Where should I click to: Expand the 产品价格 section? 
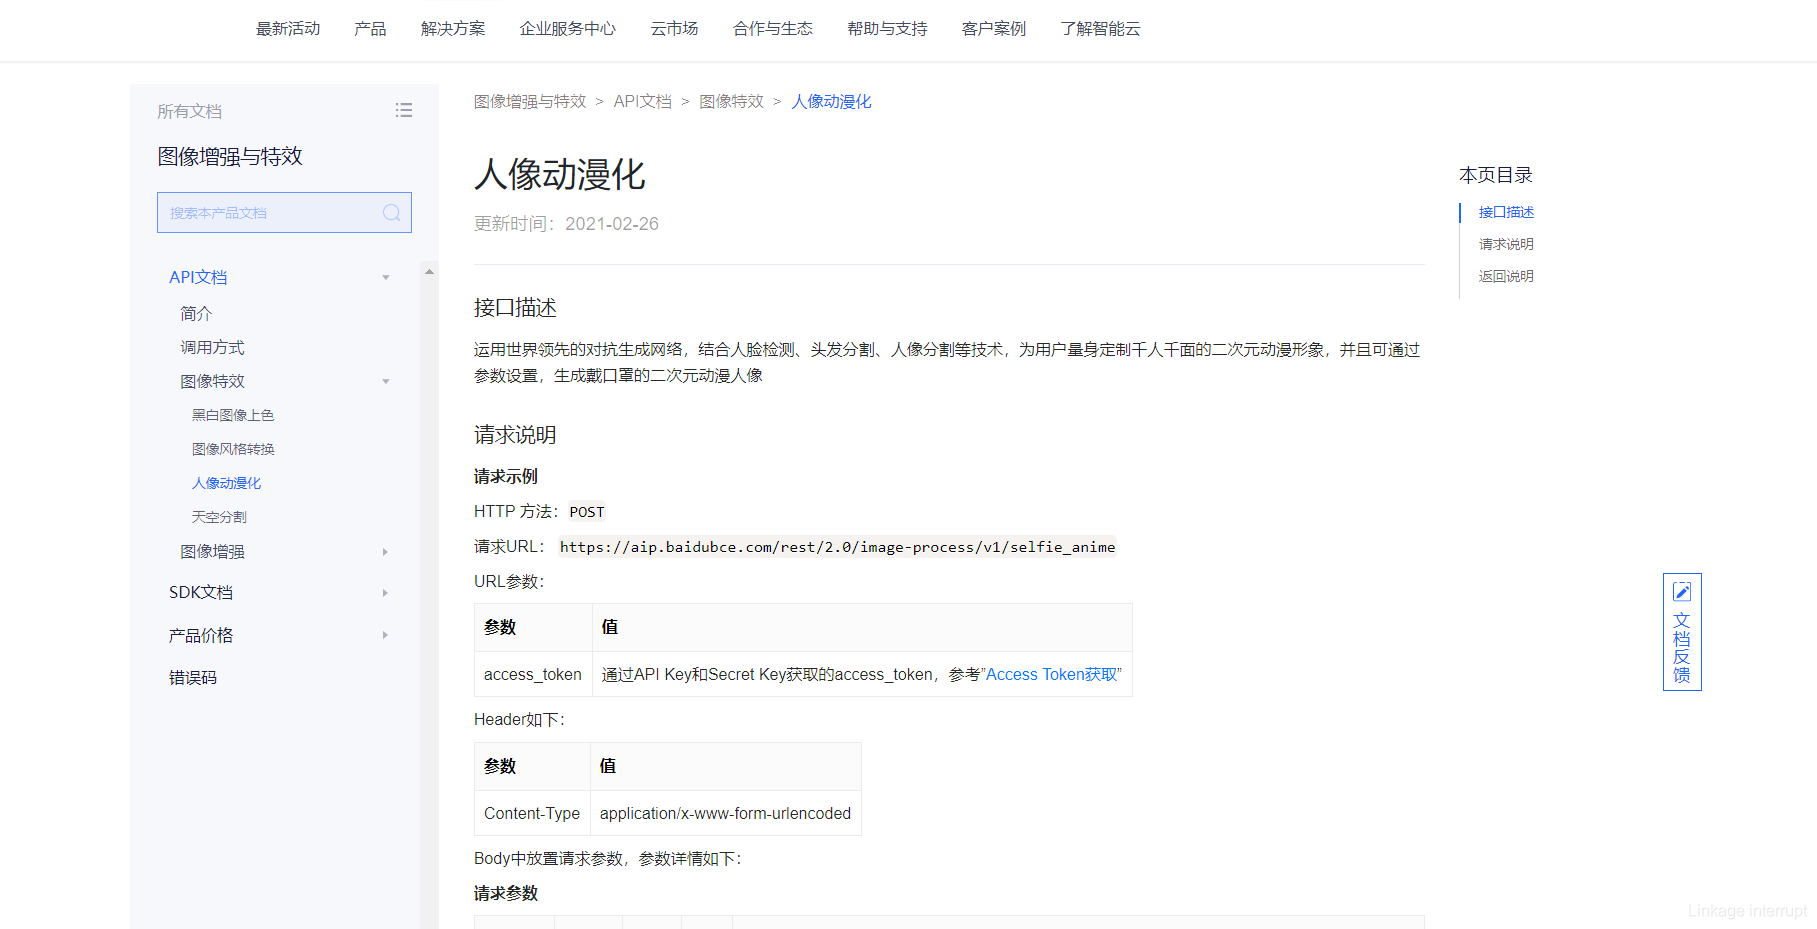point(385,634)
